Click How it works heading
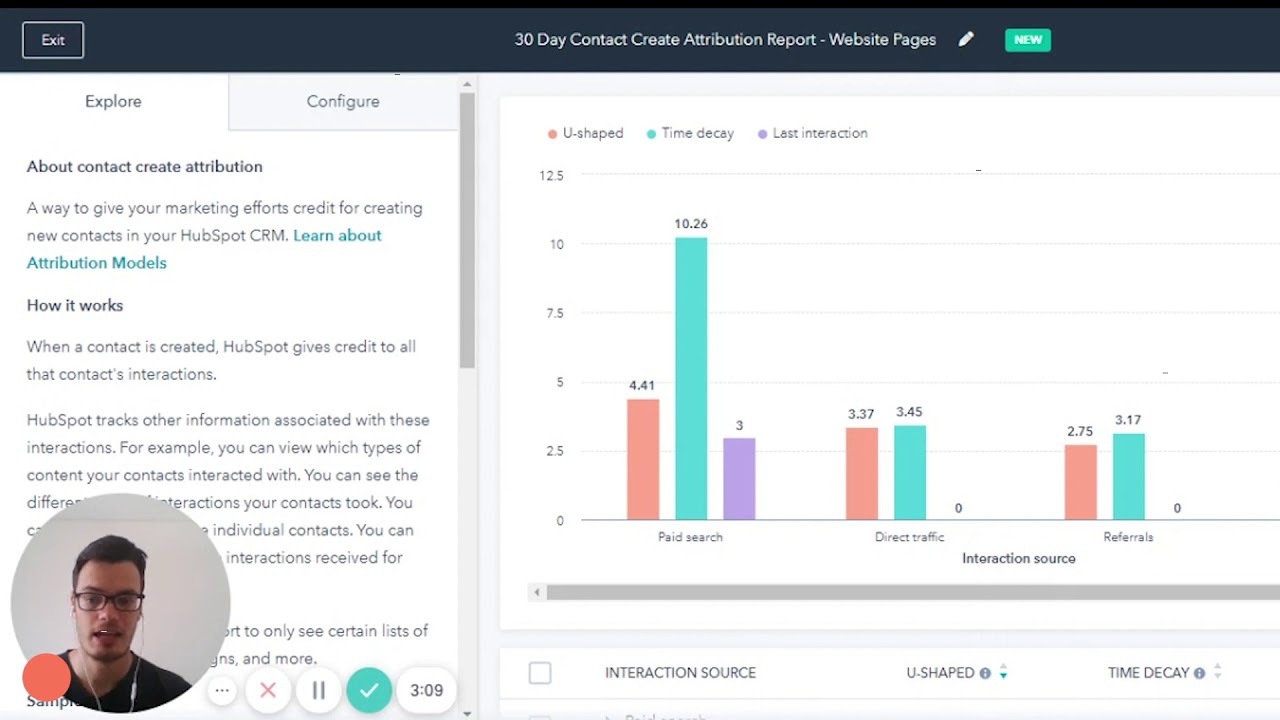Image resolution: width=1280 pixels, height=720 pixels. [x=75, y=306]
